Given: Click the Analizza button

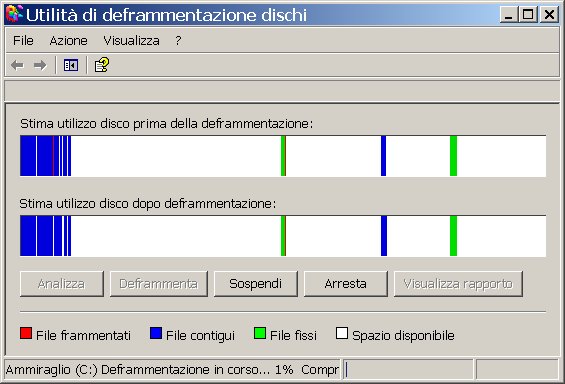Looking at the screenshot, I should point(62,284).
